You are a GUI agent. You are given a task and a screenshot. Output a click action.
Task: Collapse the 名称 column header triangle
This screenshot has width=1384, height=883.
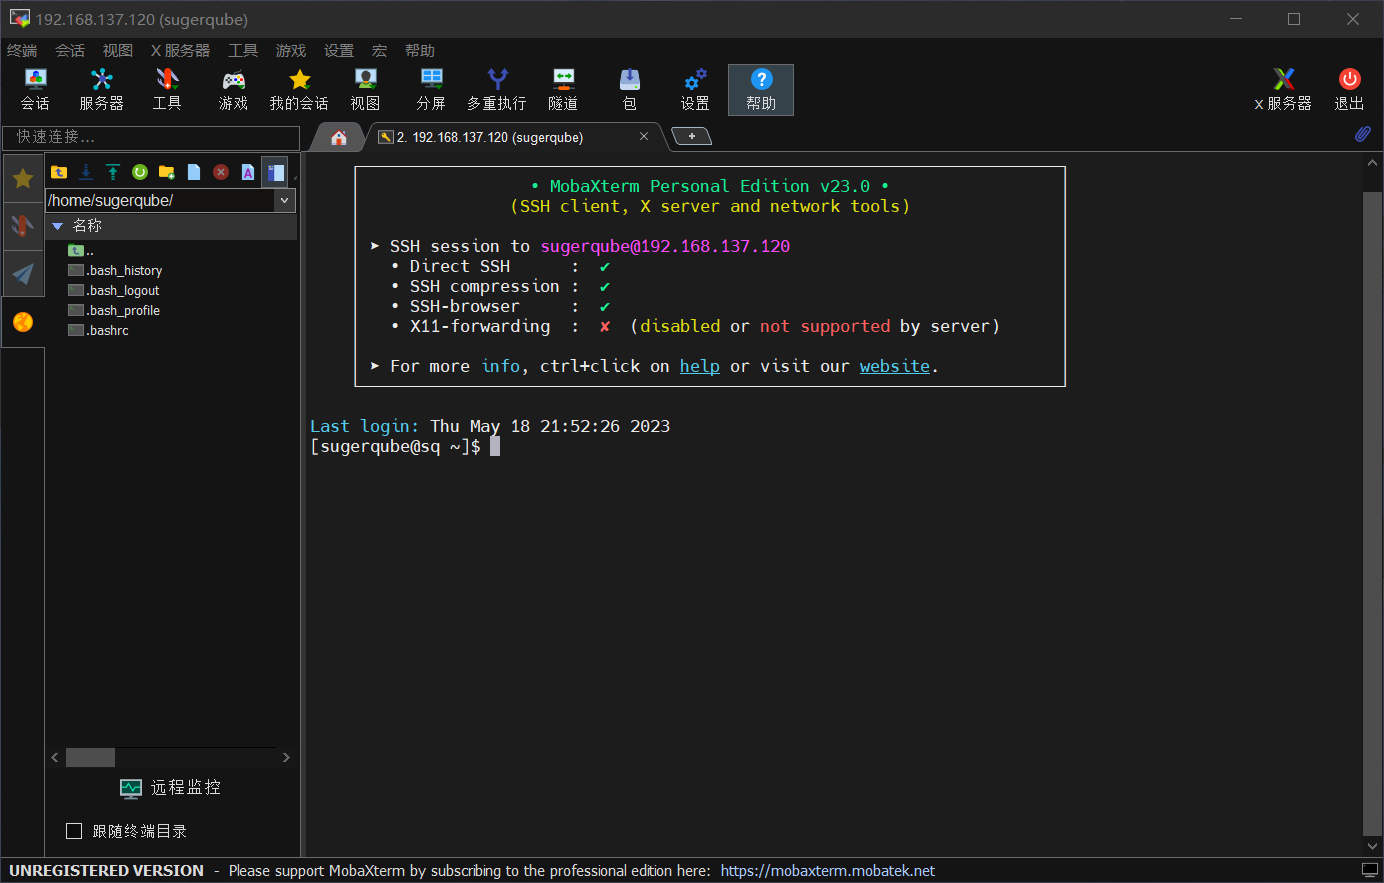[58, 226]
